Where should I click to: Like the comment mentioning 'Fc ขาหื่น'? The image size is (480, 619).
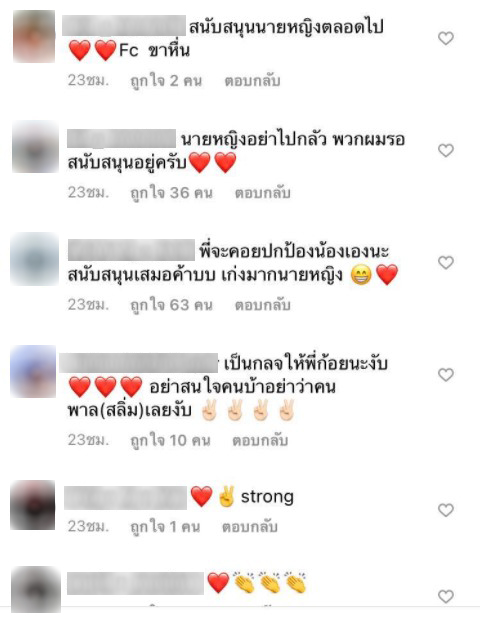[446, 38]
